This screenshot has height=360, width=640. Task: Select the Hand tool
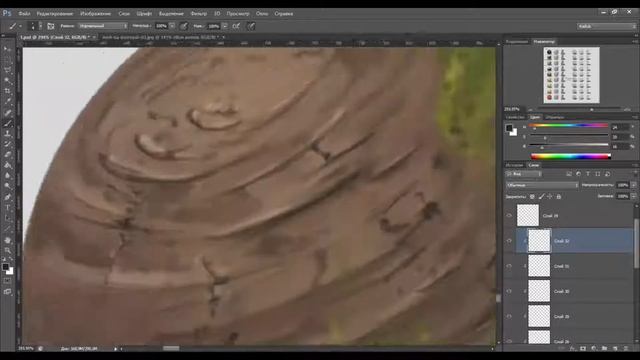pyautogui.click(x=7, y=240)
